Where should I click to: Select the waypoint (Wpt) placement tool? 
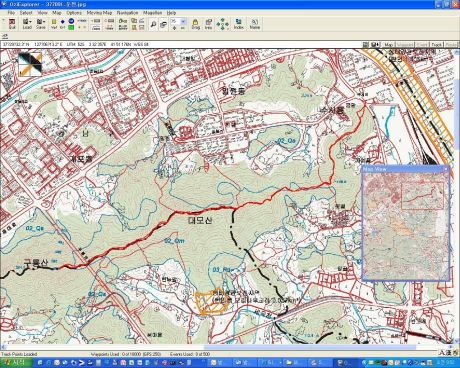pyautogui.click(x=54, y=24)
